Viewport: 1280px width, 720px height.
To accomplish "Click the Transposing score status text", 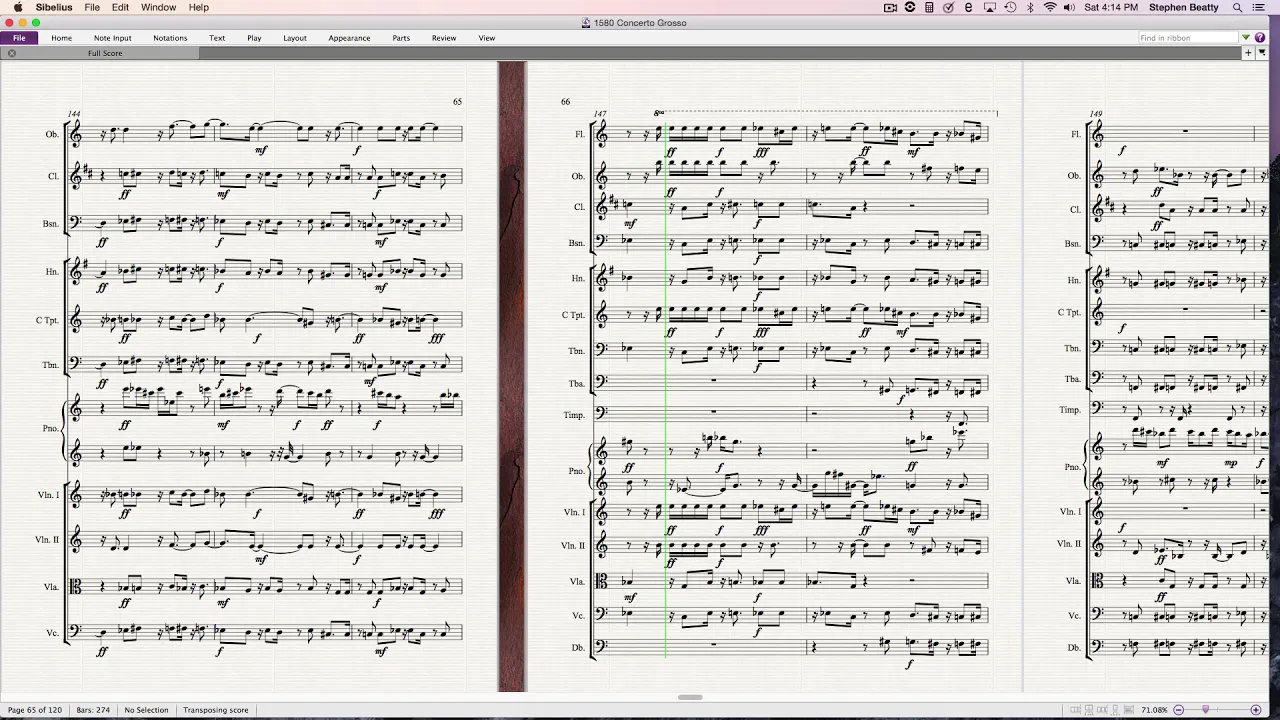I will pos(215,710).
